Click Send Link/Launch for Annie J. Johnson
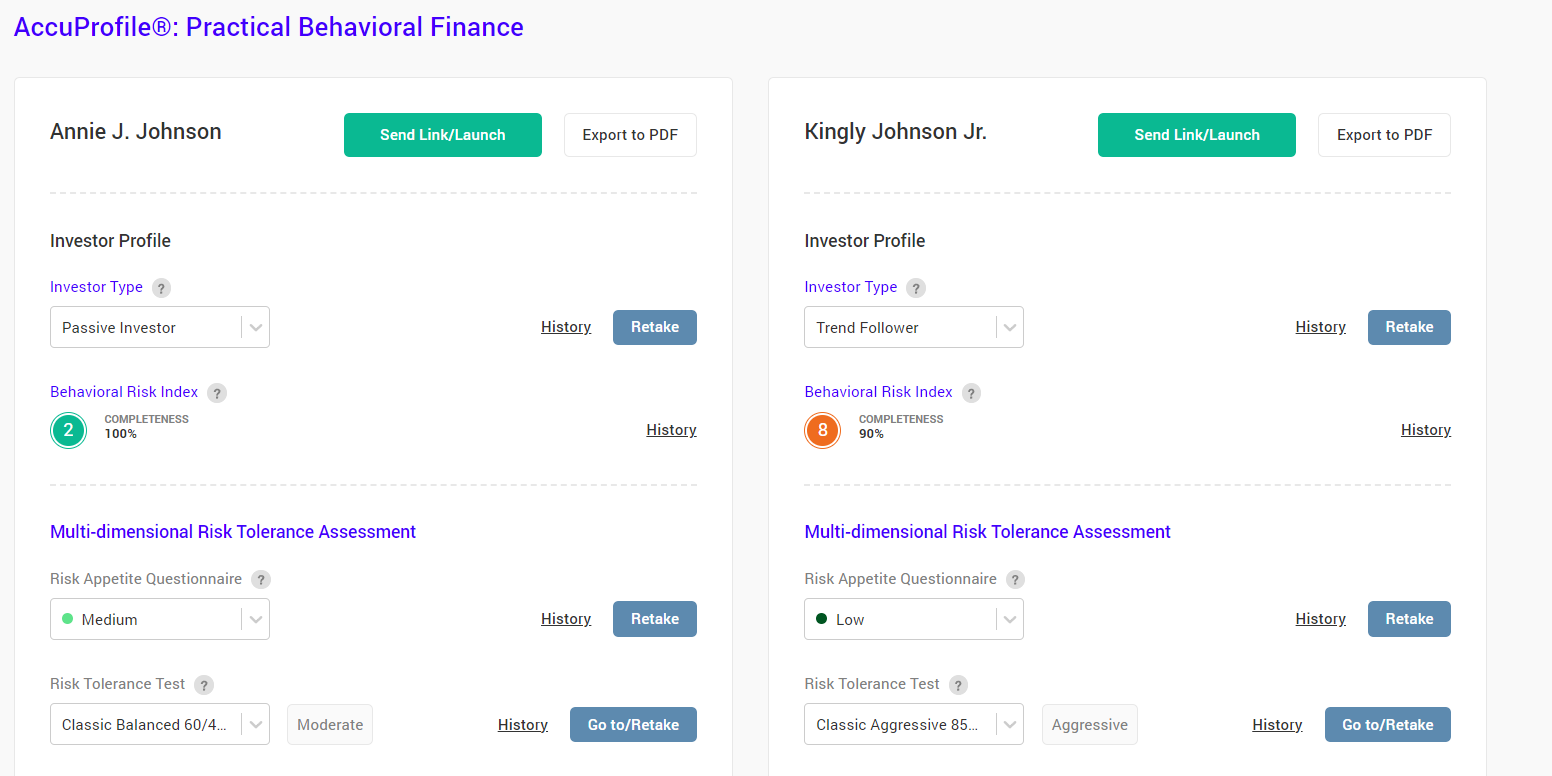This screenshot has height=776, width=1552. (x=443, y=135)
